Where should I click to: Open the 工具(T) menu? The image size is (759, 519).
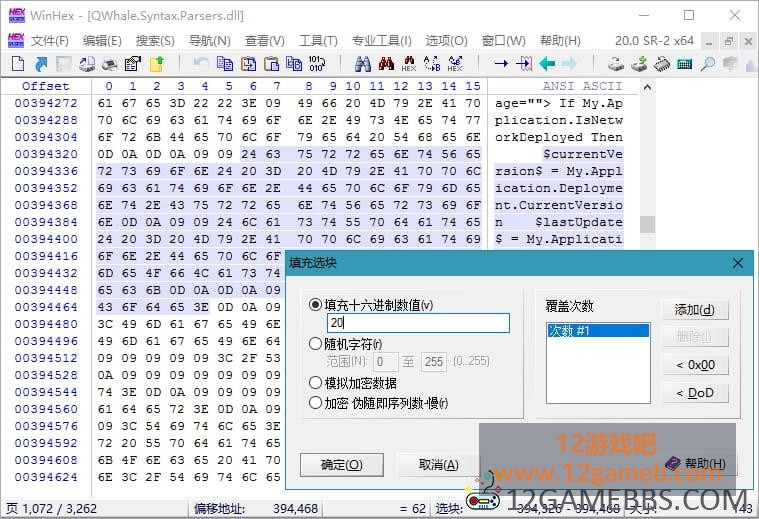319,41
